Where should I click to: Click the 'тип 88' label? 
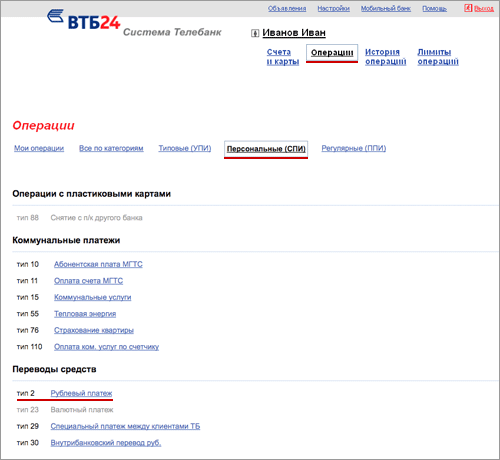tap(28, 218)
